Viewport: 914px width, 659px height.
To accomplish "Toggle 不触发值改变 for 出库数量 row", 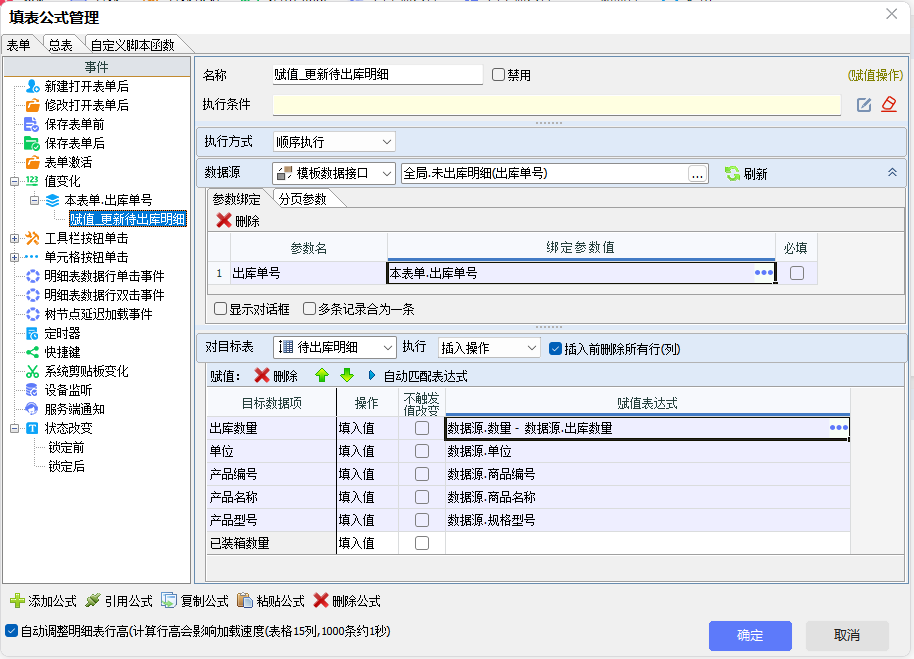I will click(x=422, y=428).
